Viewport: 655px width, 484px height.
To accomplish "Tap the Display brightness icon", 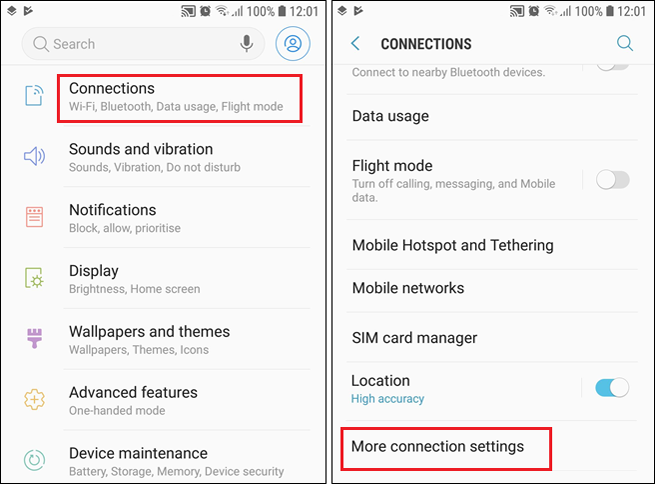I will (x=34, y=278).
